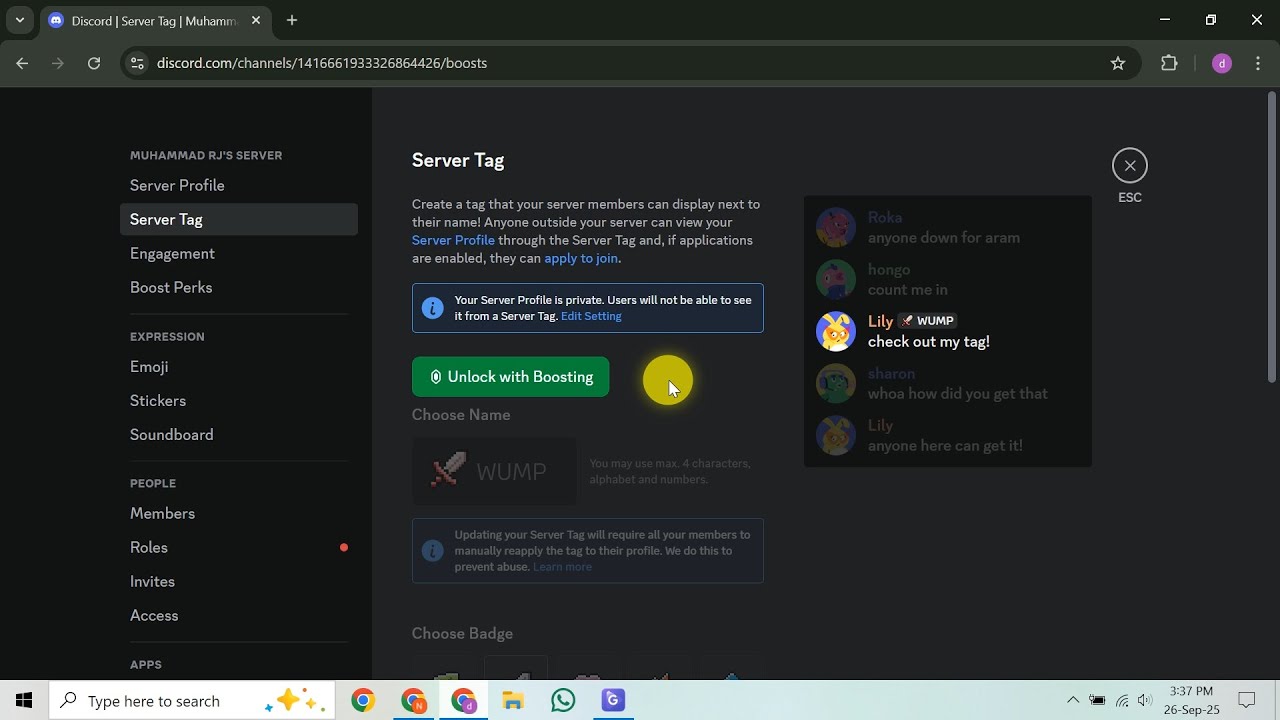This screenshot has width=1280, height=720.
Task: Open the Roles settings
Action: coord(238,548)
